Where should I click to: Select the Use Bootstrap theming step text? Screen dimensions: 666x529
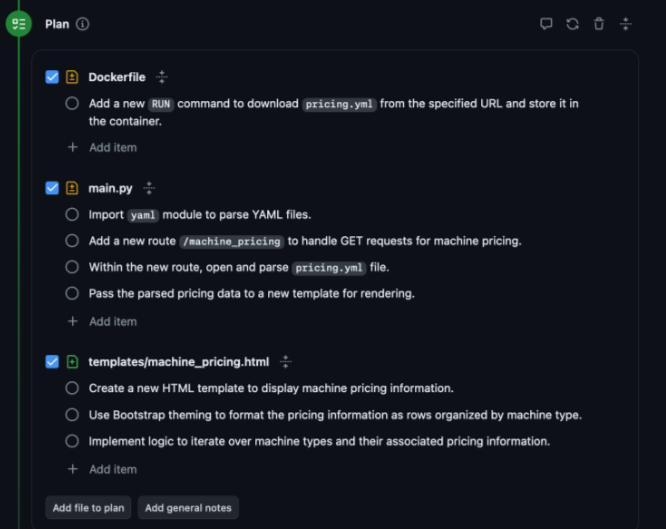tap(335, 415)
